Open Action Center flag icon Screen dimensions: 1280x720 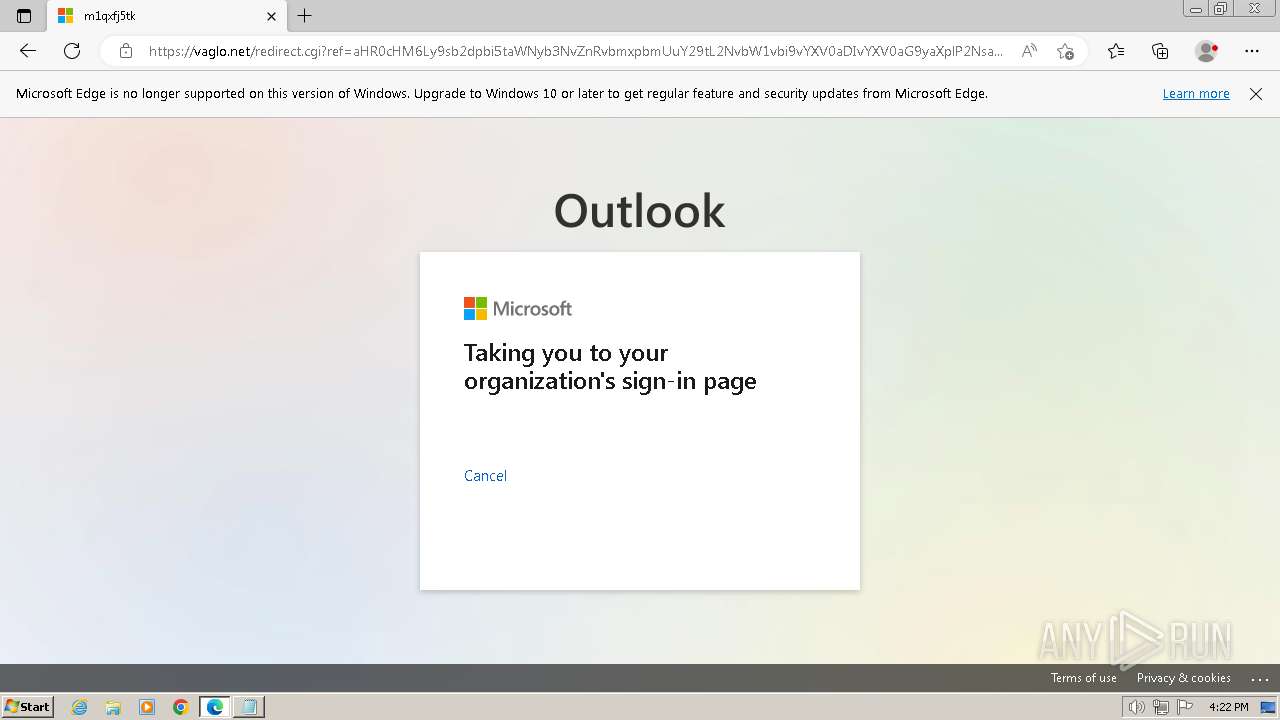coord(1185,707)
